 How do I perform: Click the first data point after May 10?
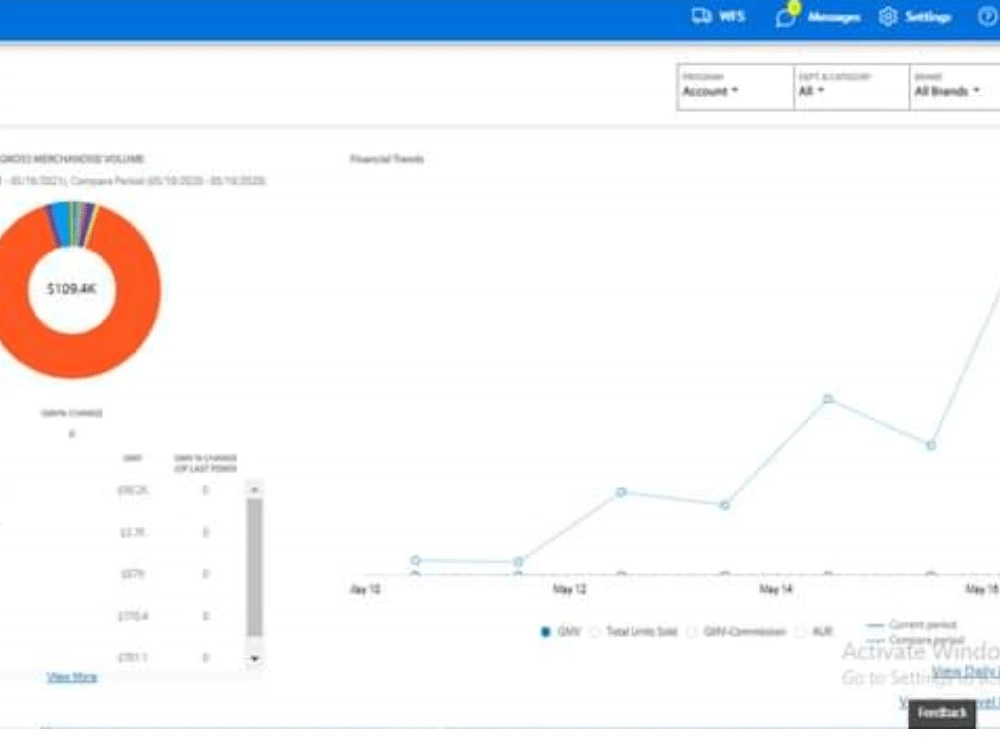(x=415, y=560)
